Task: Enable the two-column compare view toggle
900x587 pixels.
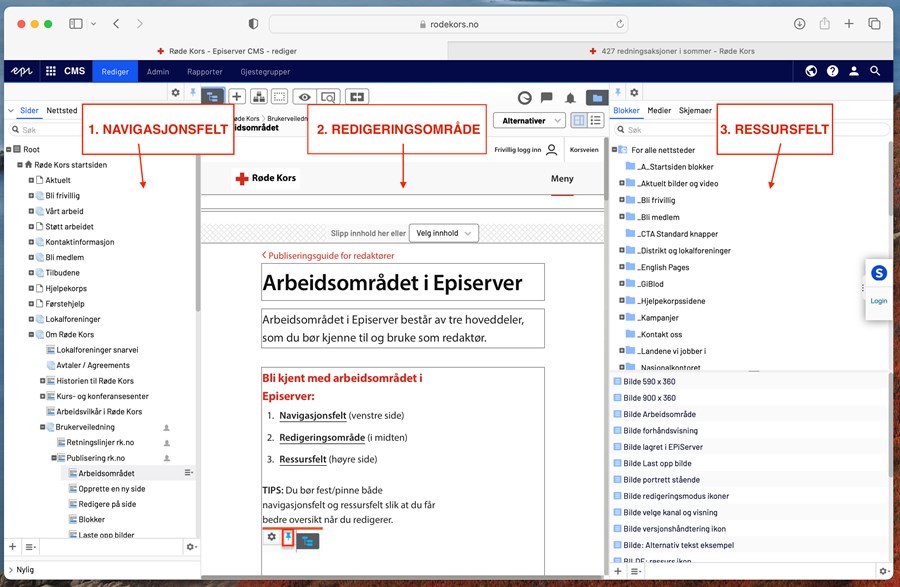Action: [578, 120]
